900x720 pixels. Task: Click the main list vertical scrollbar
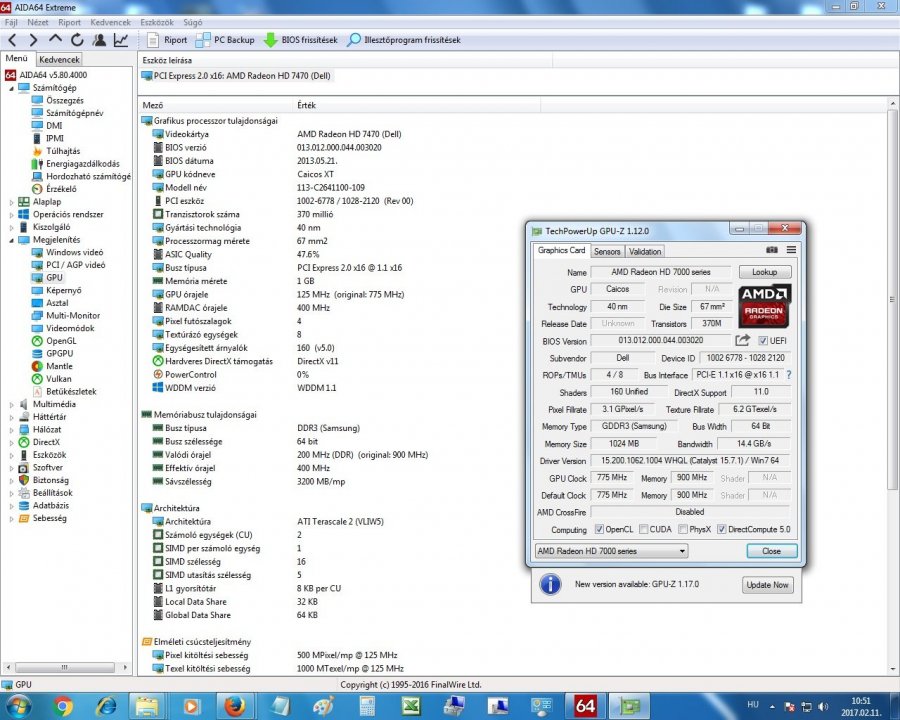tap(893, 299)
